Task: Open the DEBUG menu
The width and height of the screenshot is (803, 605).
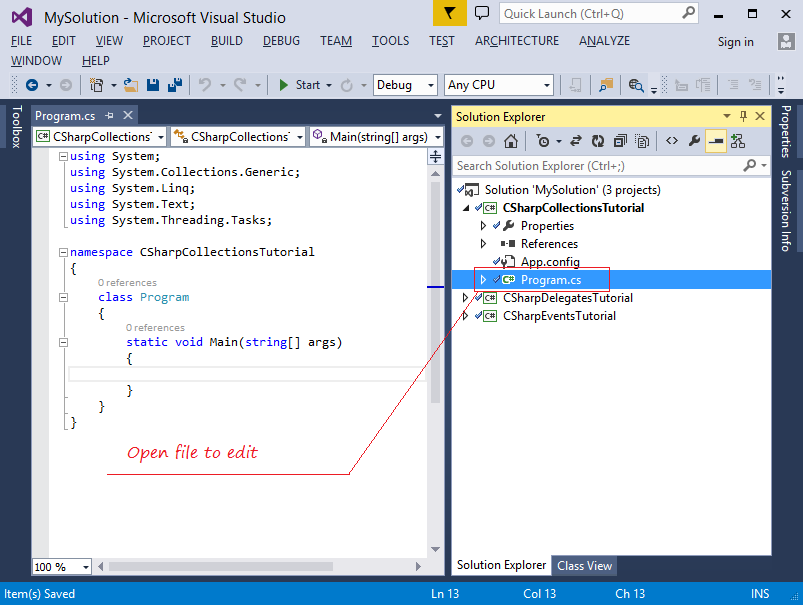Action: point(281,41)
